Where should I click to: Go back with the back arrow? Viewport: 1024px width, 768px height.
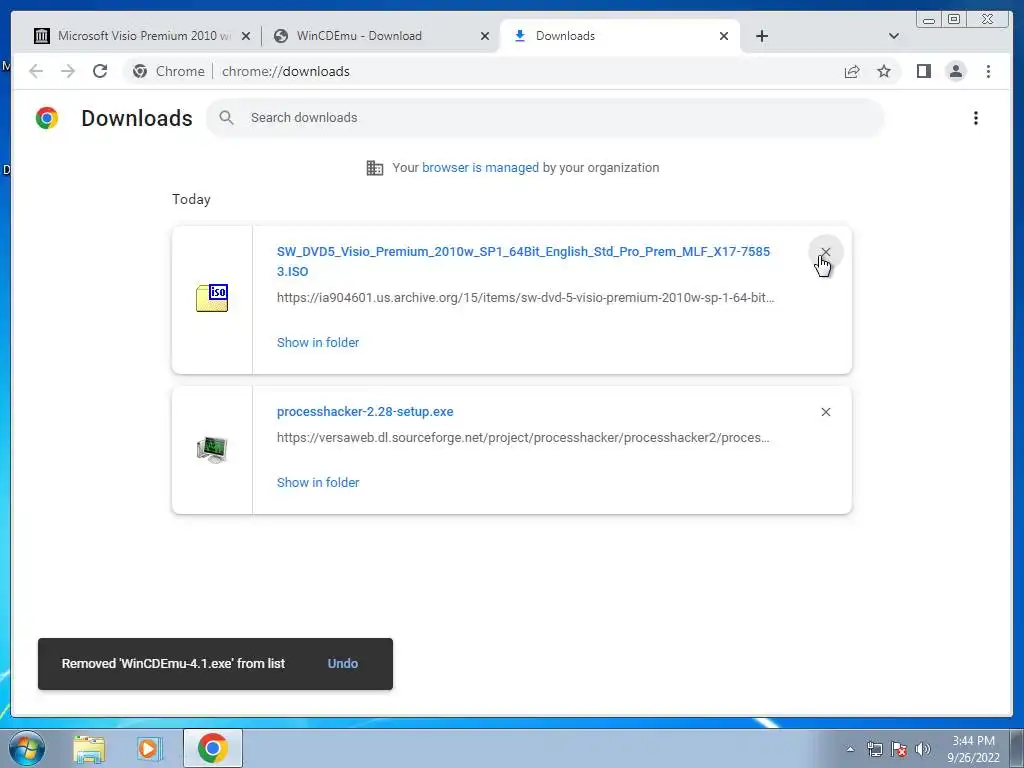point(36,71)
